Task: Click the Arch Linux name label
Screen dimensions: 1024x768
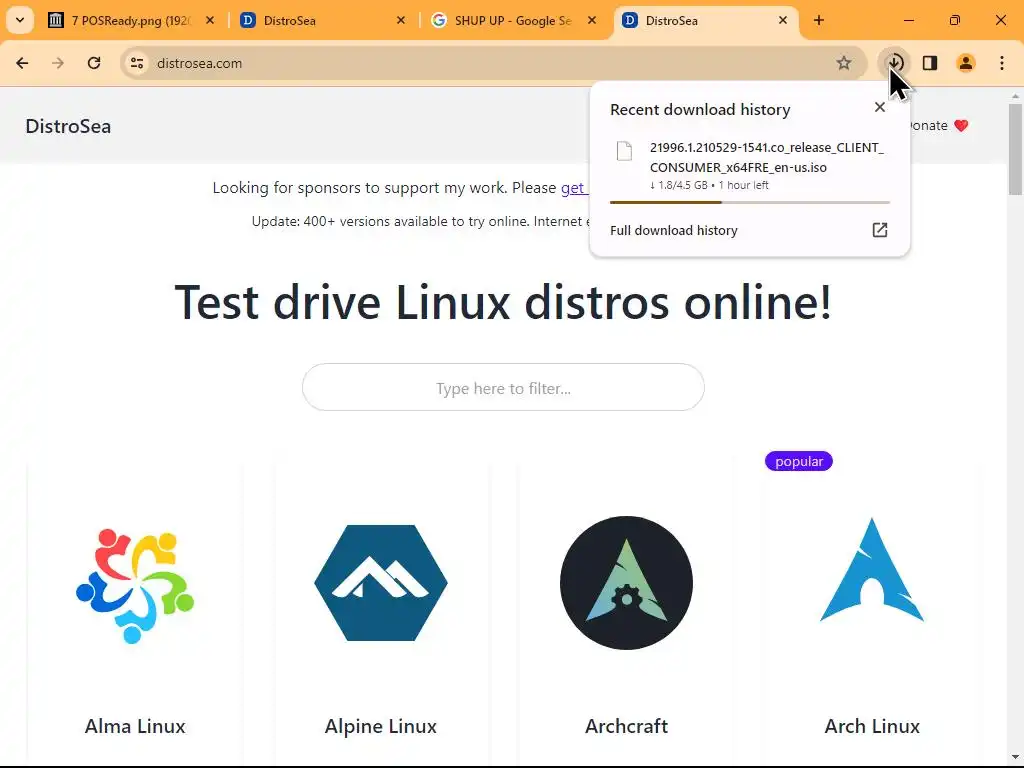Action: (872, 726)
